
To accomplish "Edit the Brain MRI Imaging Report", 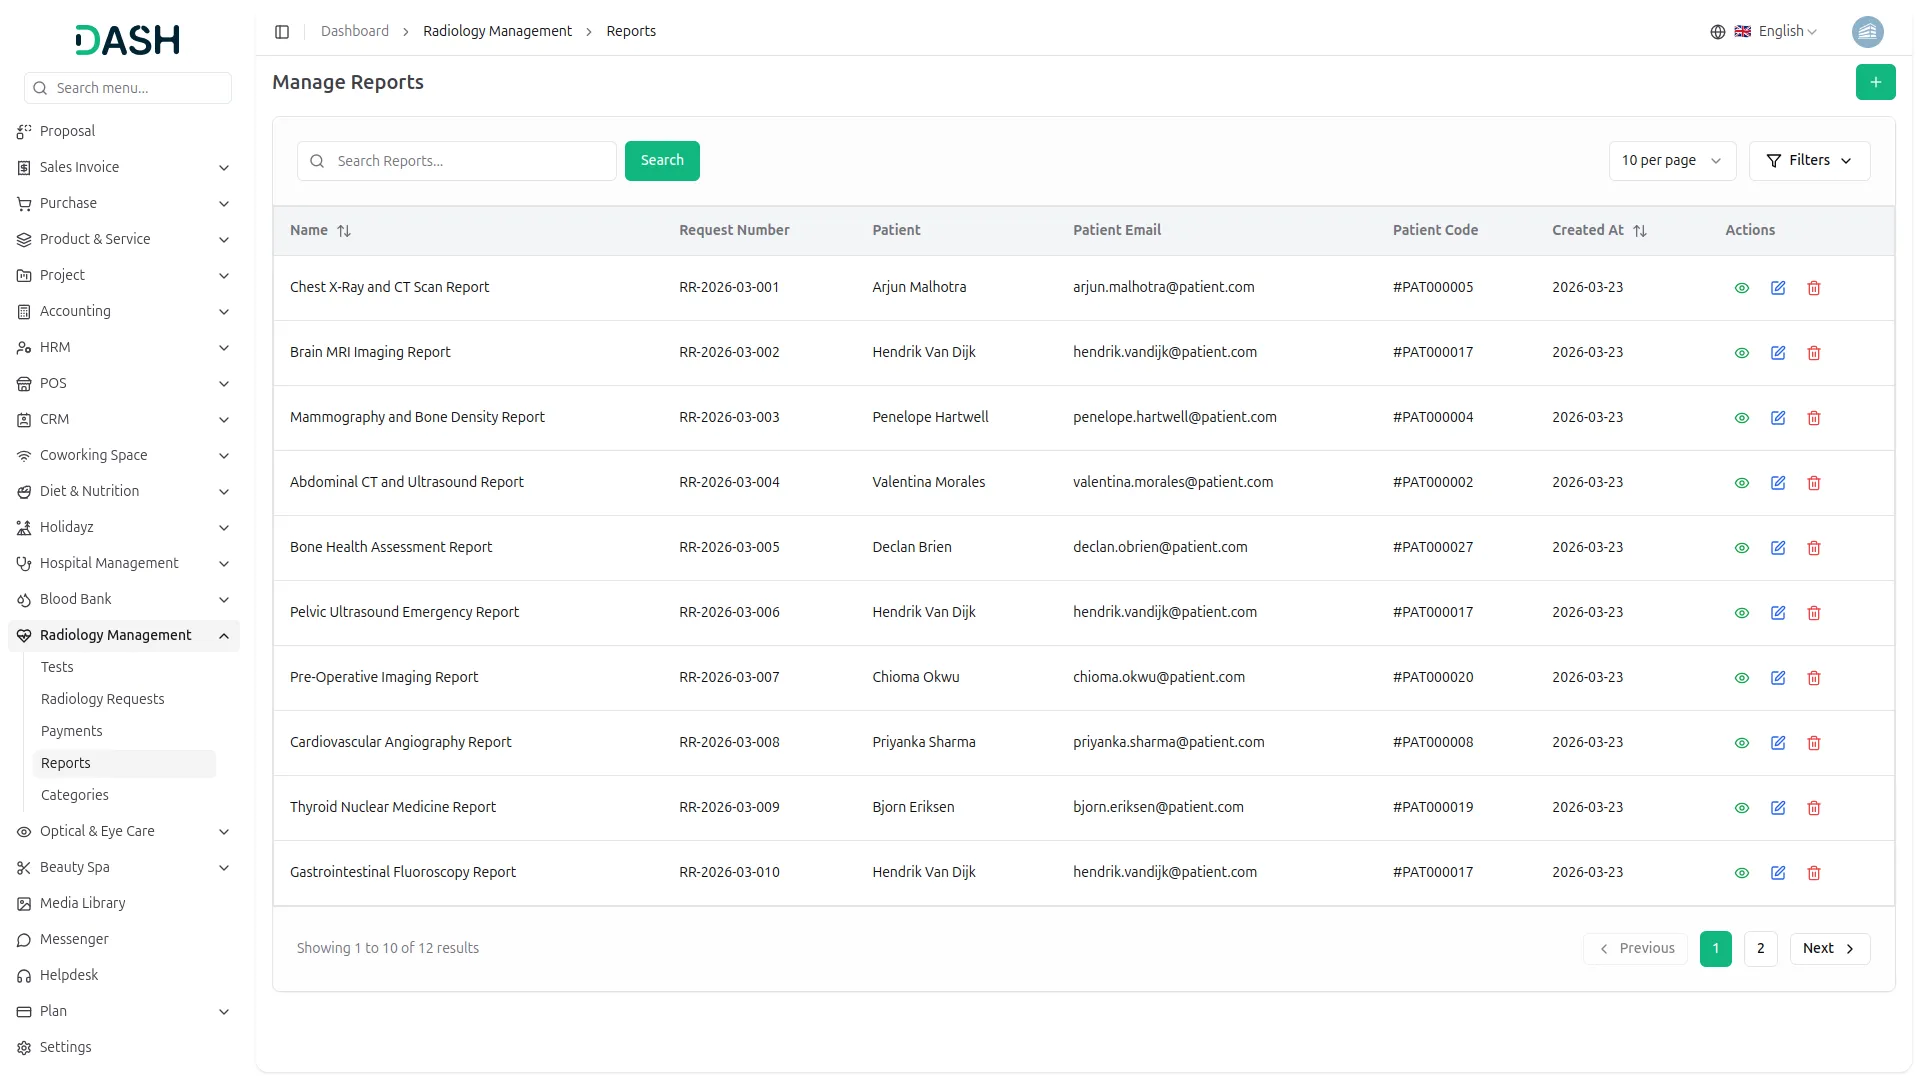I will point(1777,353).
